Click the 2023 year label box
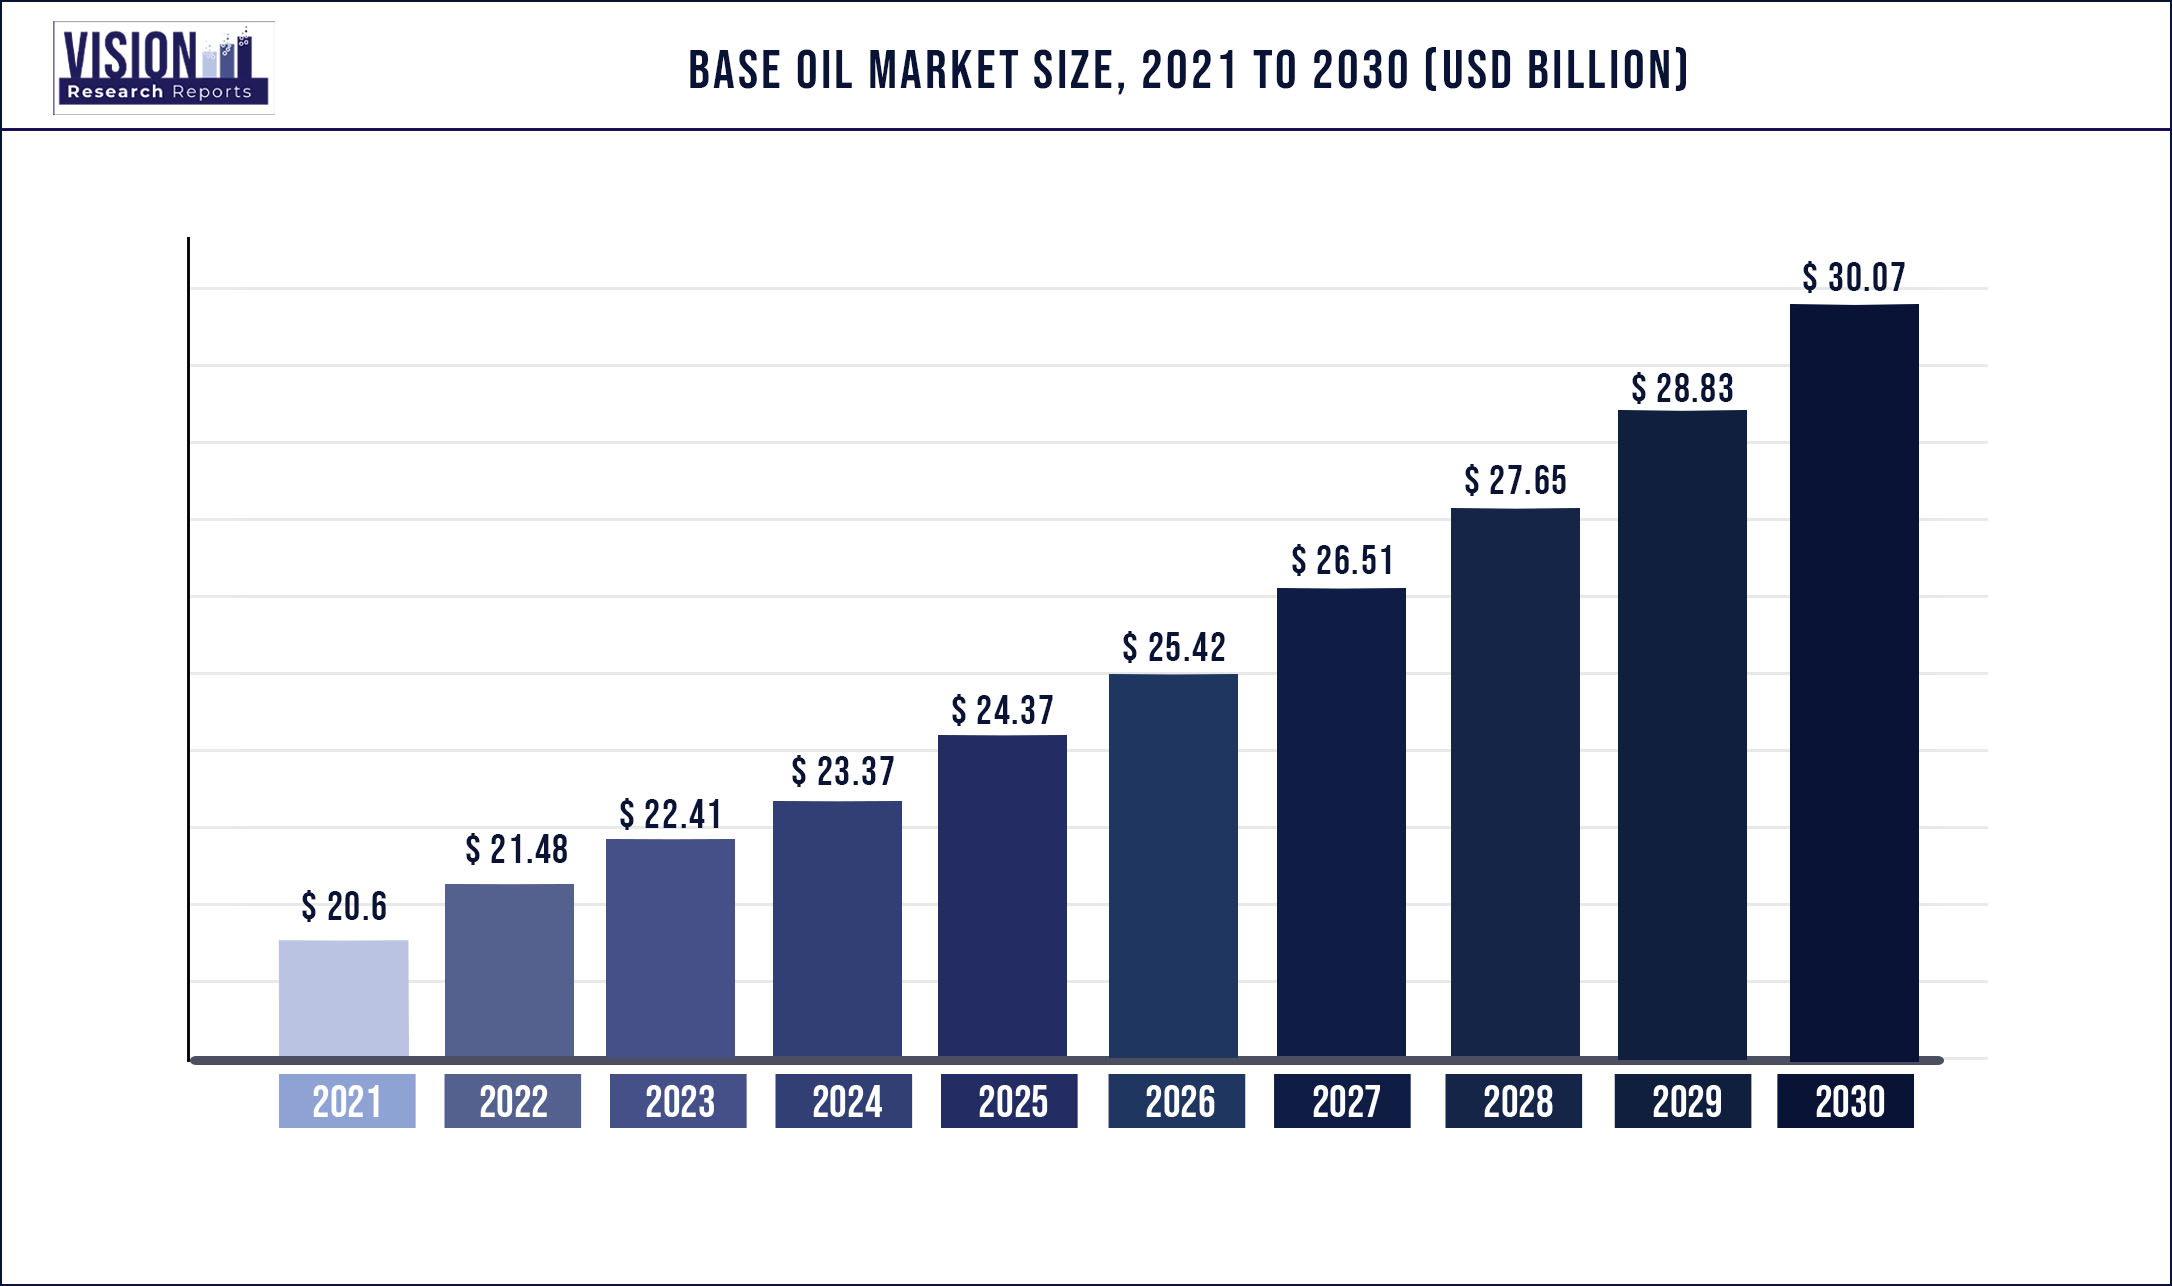 678,1101
